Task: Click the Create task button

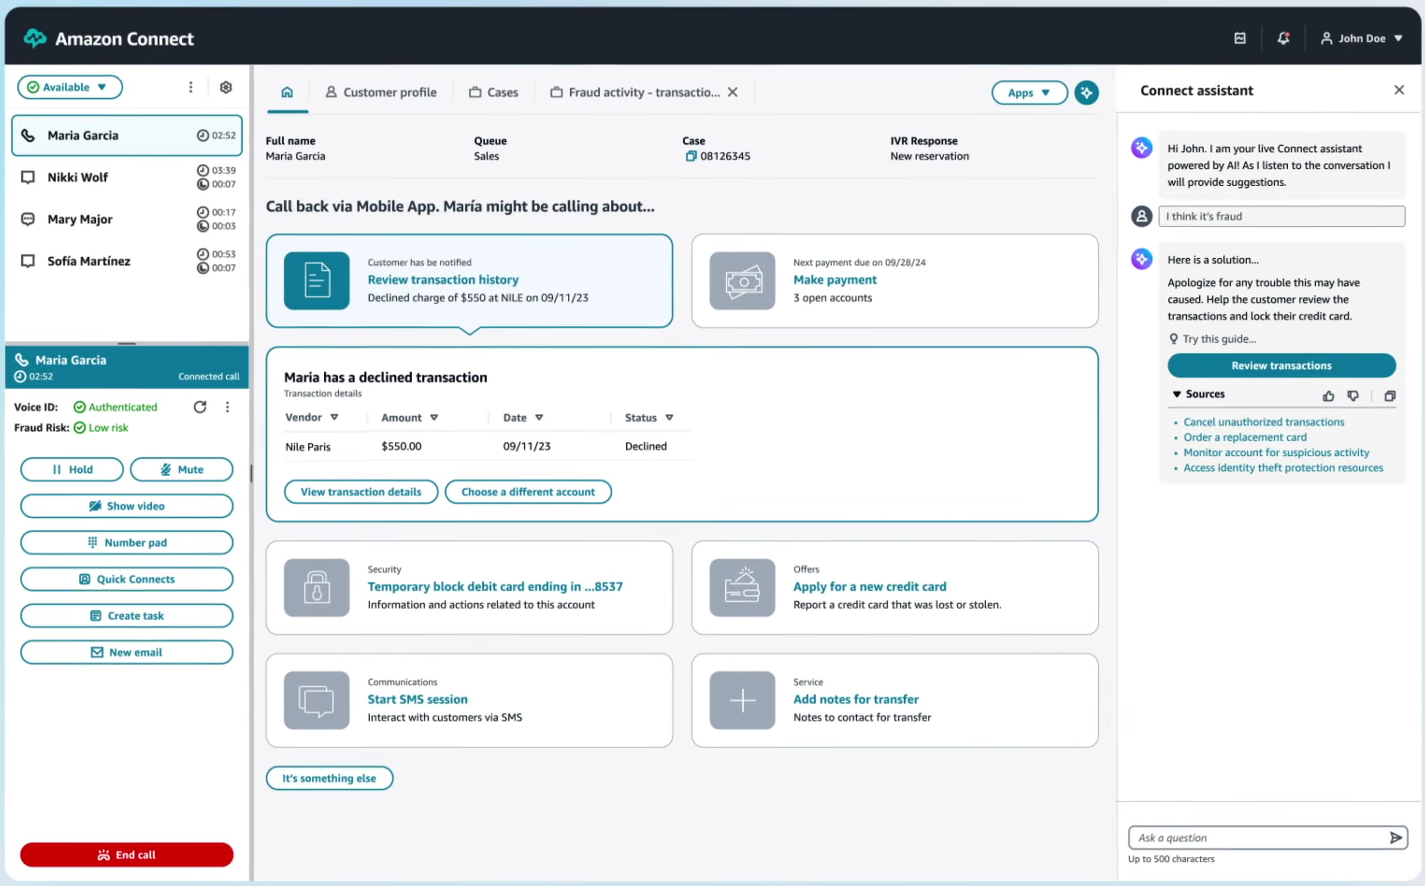Action: tap(127, 616)
